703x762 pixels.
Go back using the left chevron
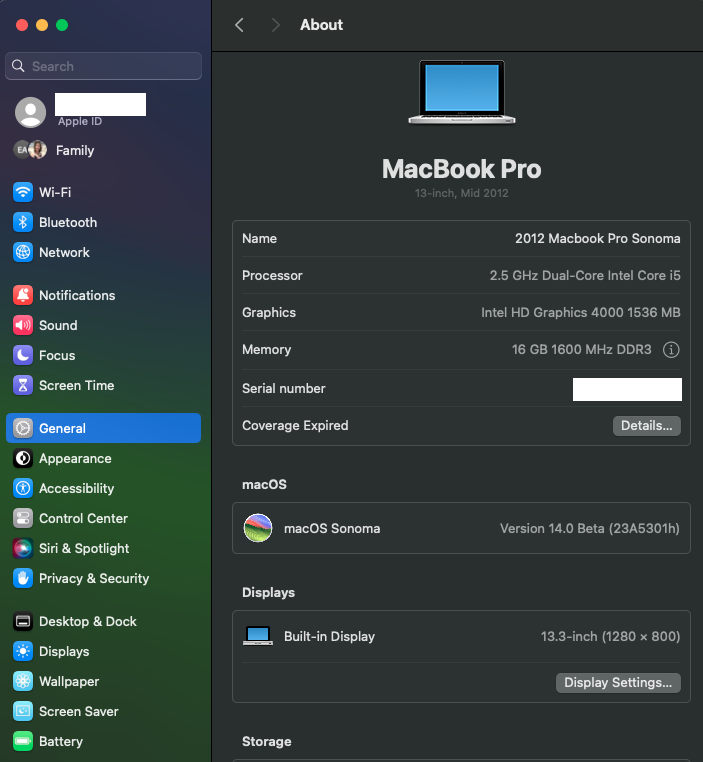239,25
